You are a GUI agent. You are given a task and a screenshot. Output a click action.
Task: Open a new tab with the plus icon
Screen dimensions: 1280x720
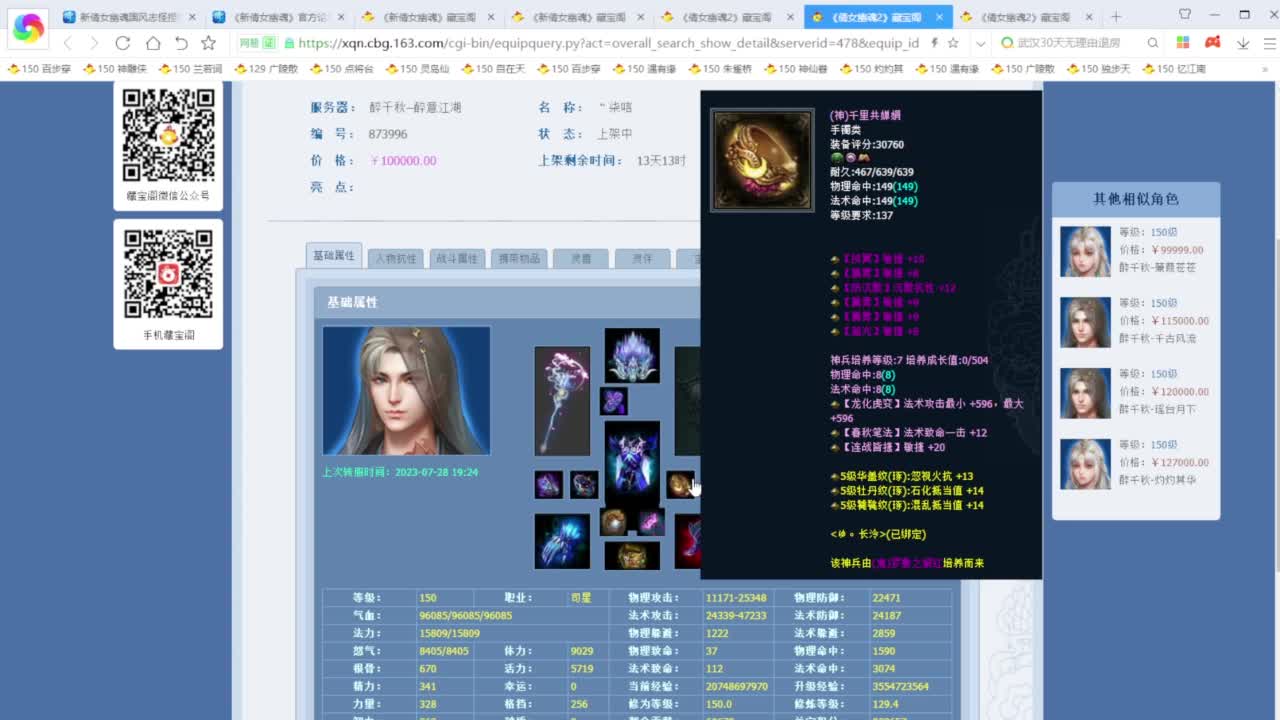[1116, 17]
